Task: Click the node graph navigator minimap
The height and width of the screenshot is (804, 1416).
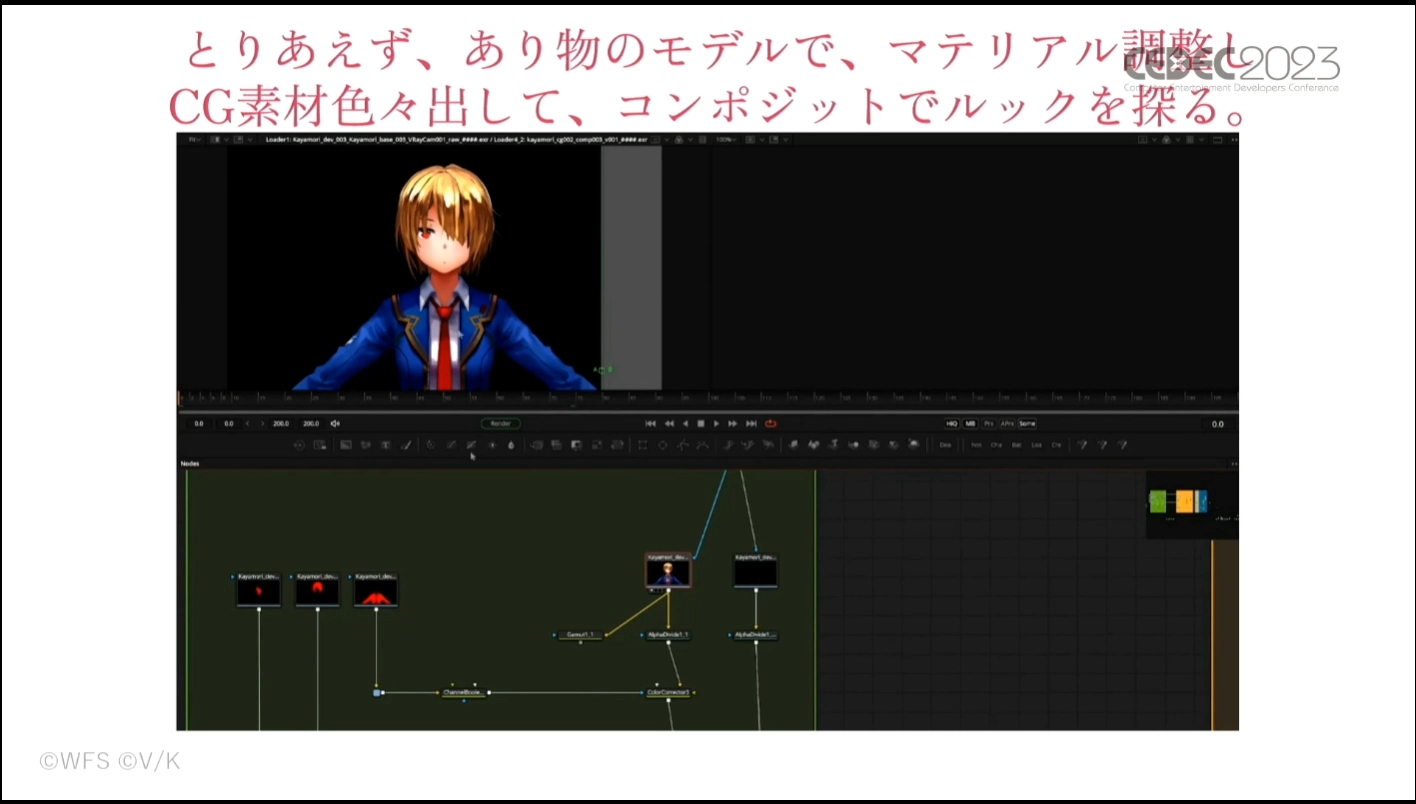Action: (x=1192, y=503)
